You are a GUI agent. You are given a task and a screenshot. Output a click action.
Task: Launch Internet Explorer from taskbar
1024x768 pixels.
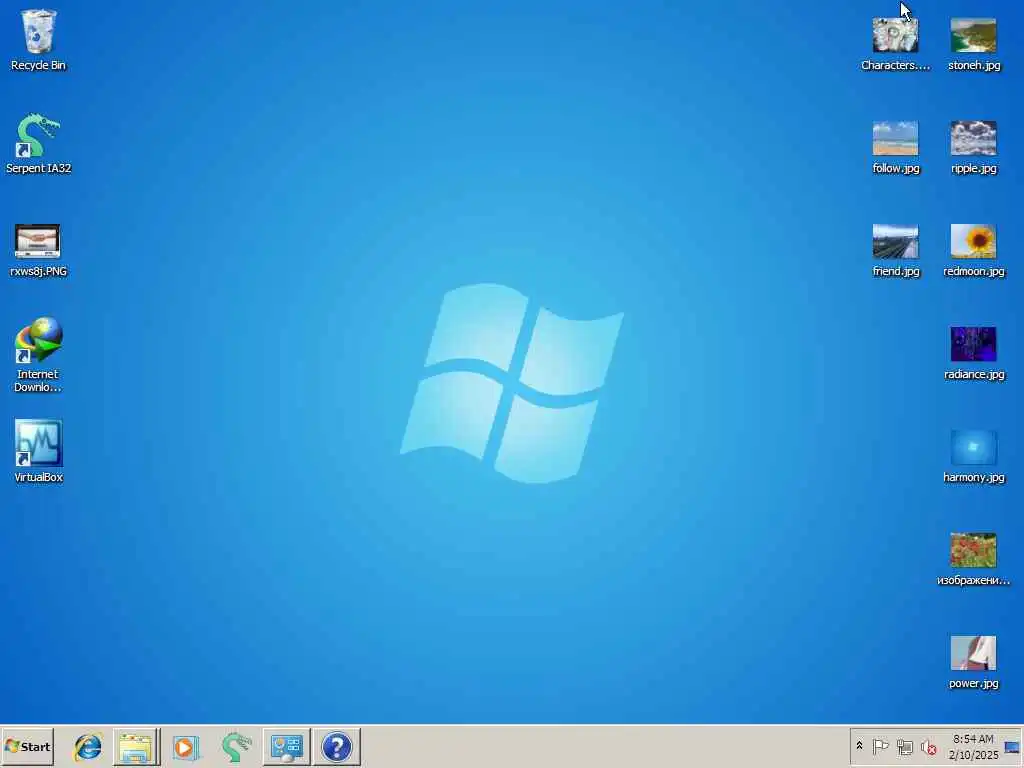[x=88, y=746]
